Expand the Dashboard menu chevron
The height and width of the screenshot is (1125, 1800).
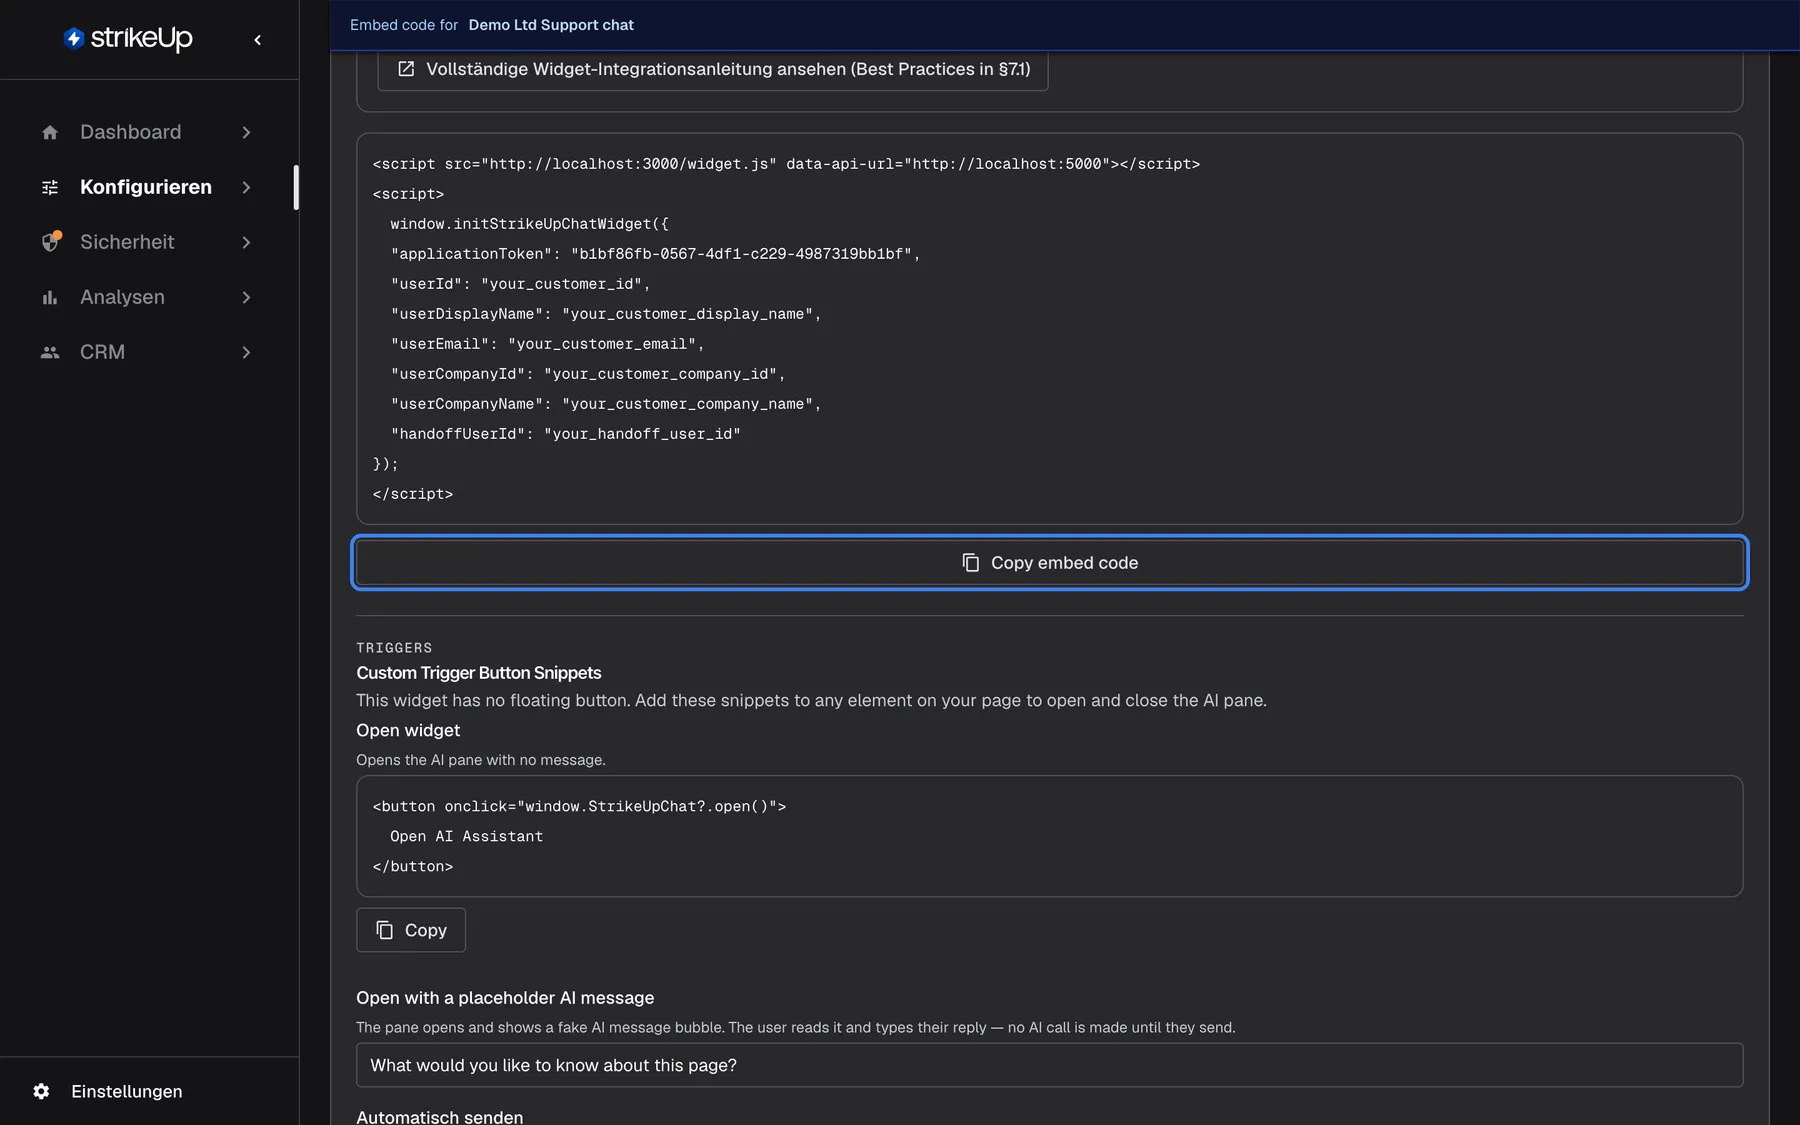pos(246,132)
